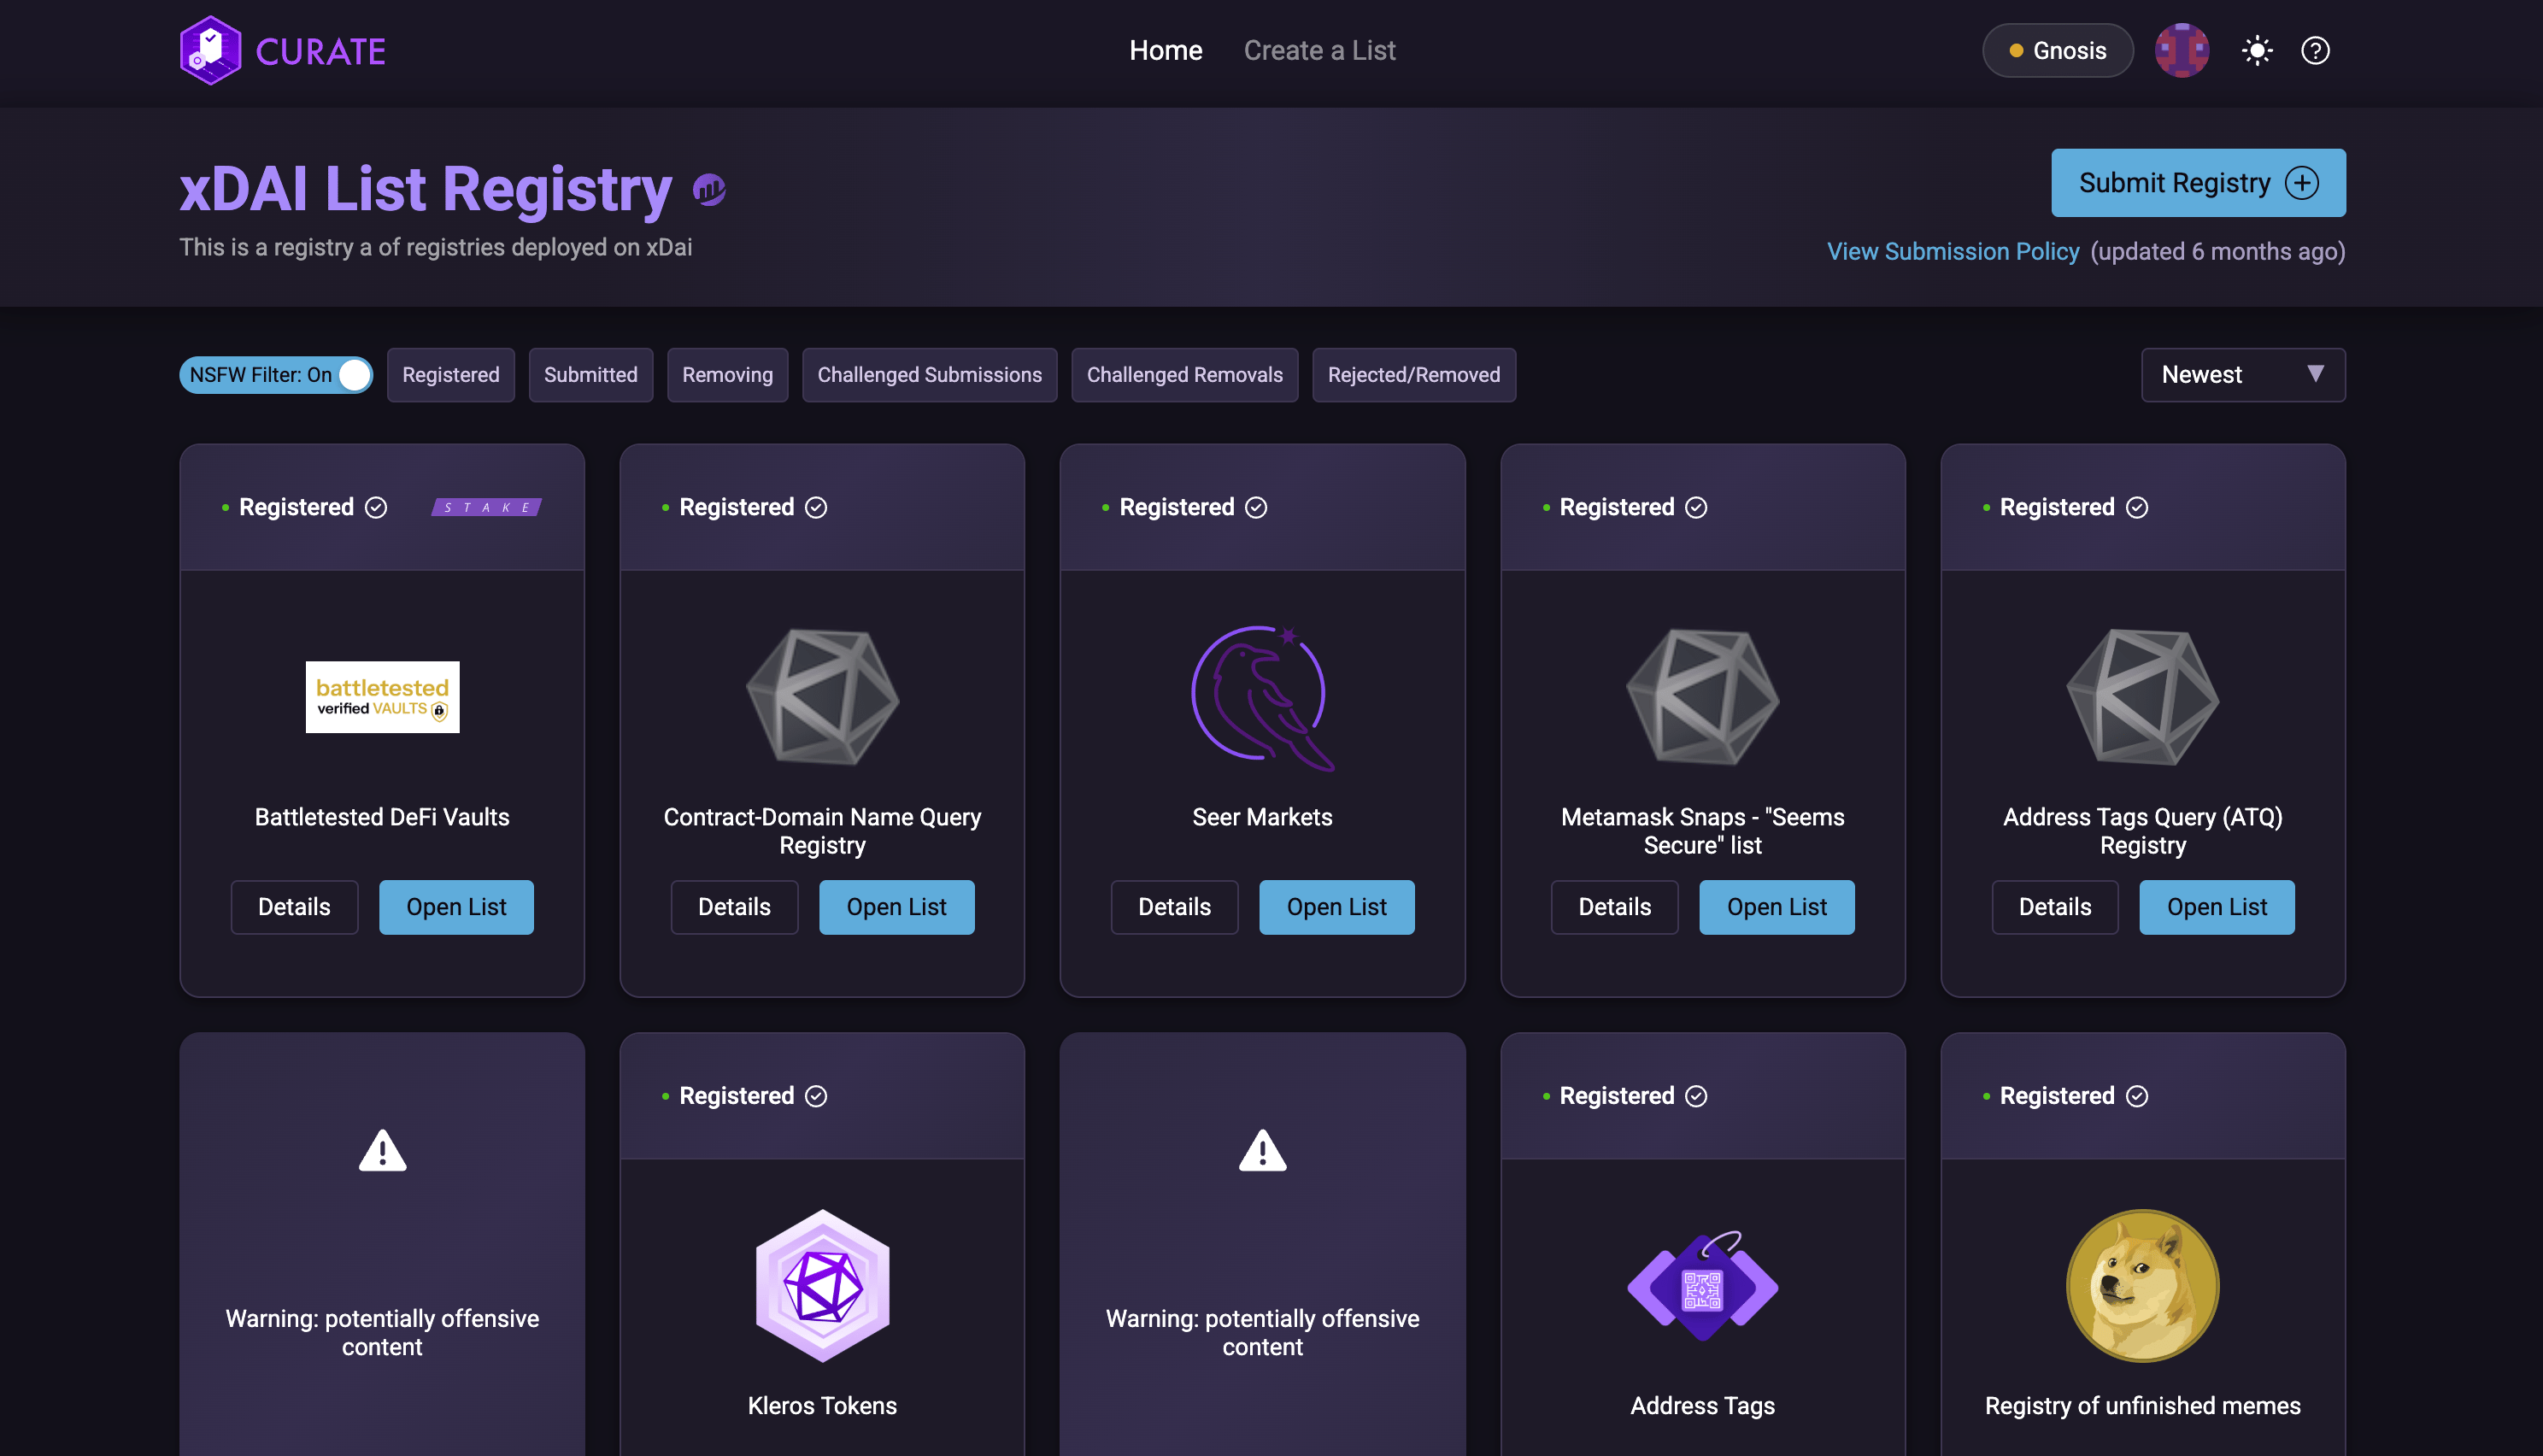Viewport: 2543px width, 1456px height.
Task: Click the Seer Markets card title
Action: 1262,817
